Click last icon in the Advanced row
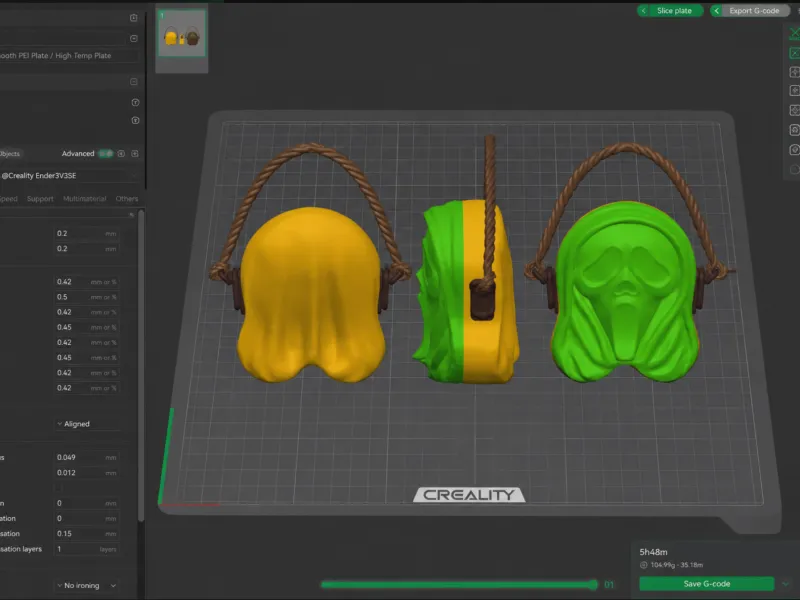The width and height of the screenshot is (800, 600). tap(135, 154)
